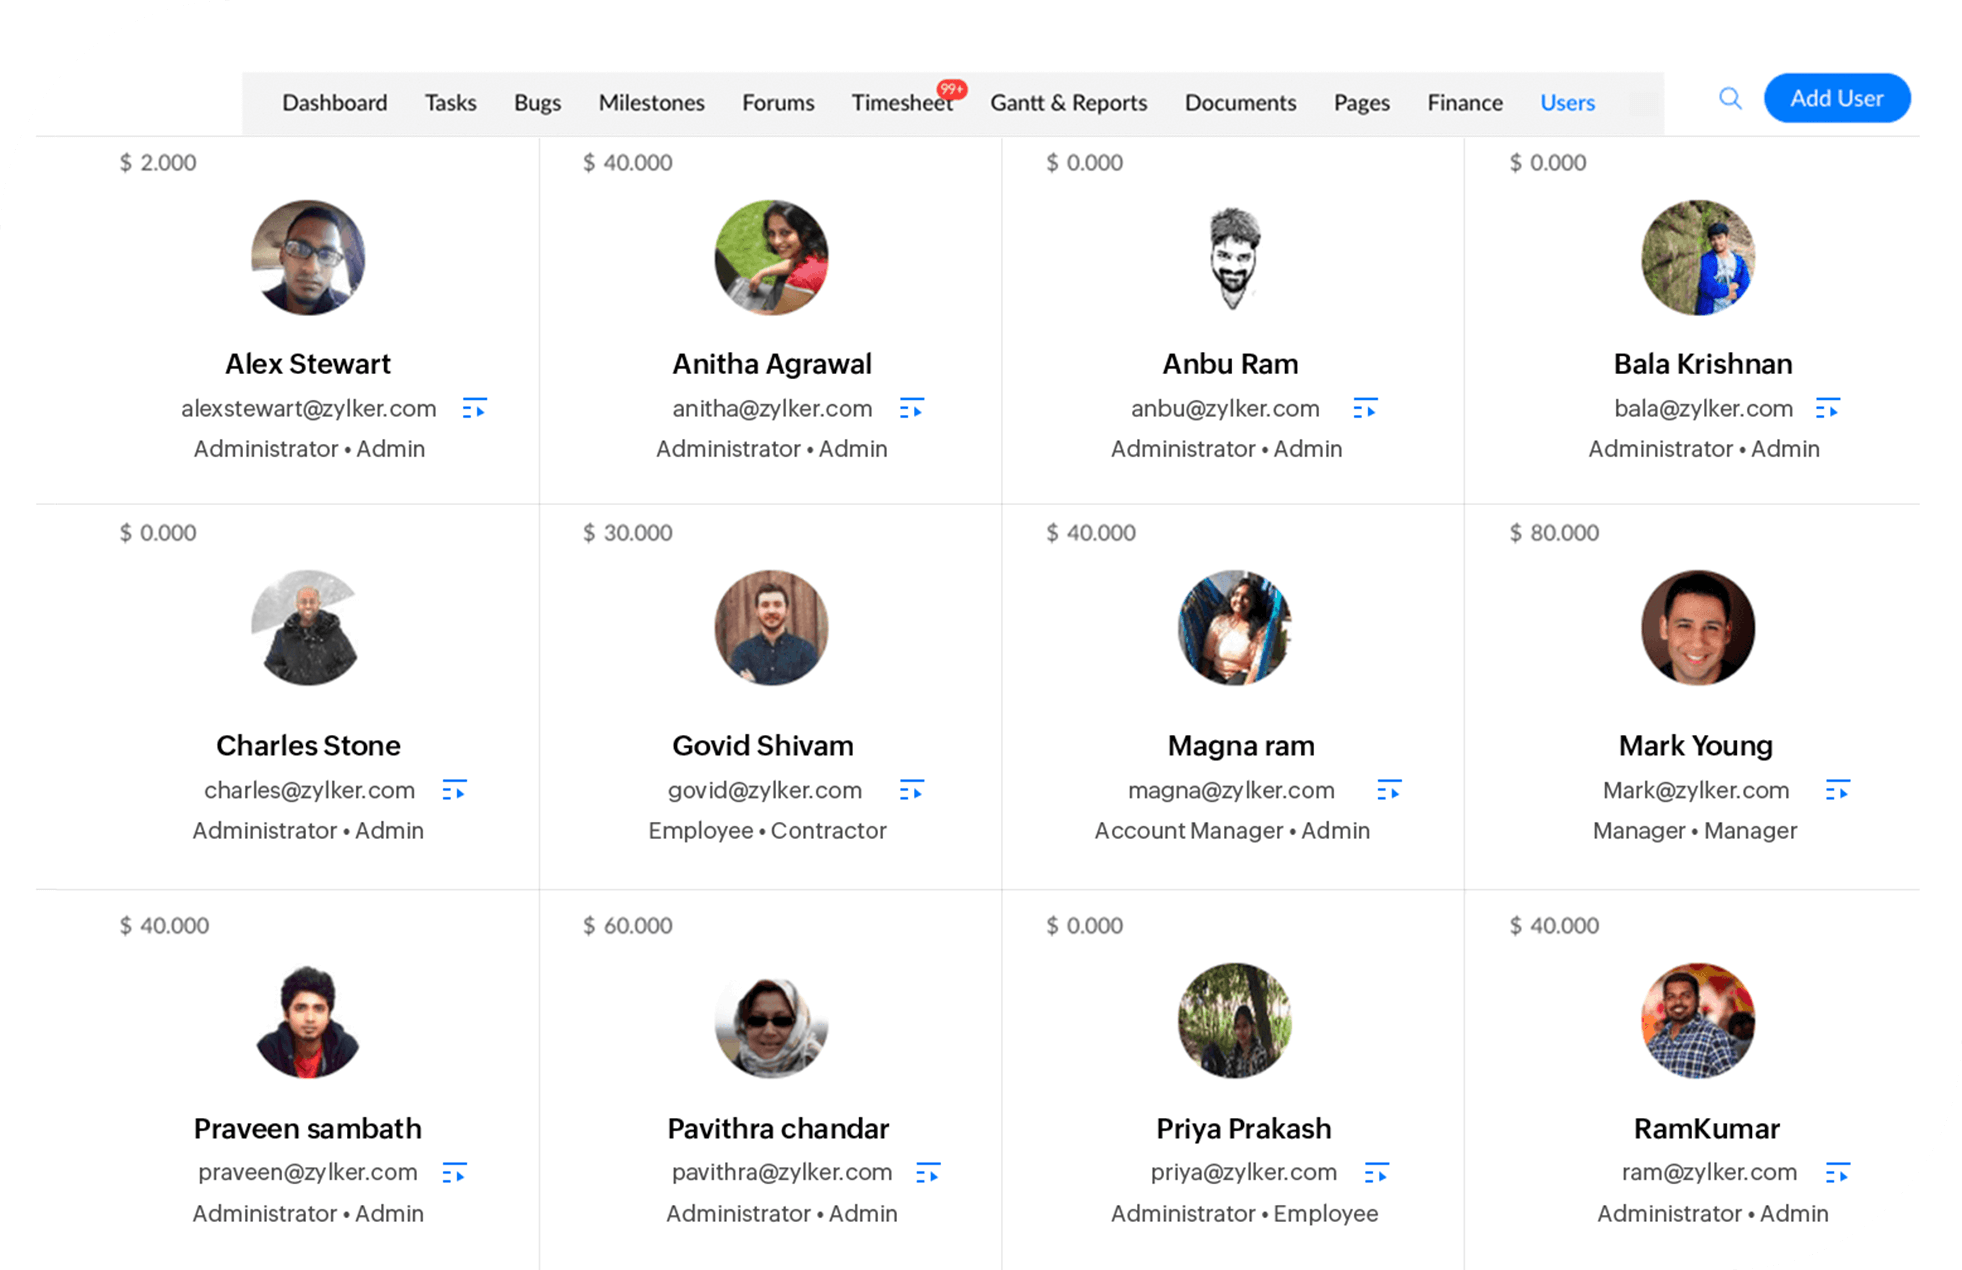Select the Forums tab
Screen dimensions: 1962x1270
(778, 102)
